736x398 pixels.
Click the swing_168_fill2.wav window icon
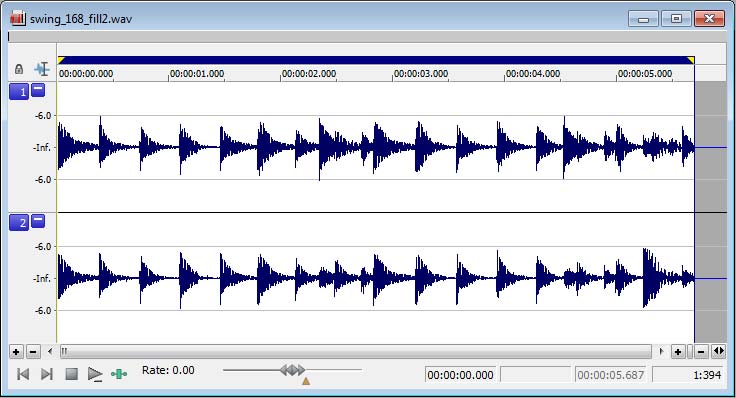(x=18, y=18)
